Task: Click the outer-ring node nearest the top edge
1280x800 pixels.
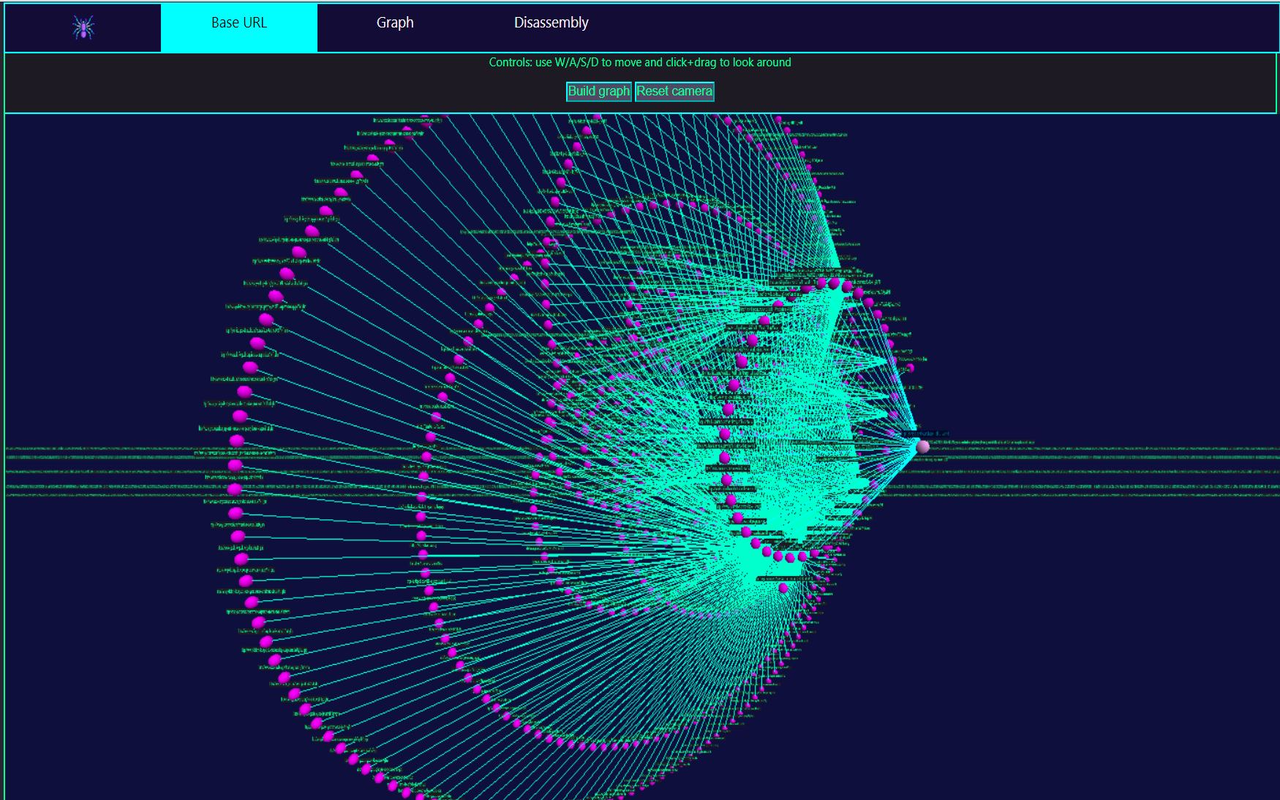Action: click(x=424, y=117)
